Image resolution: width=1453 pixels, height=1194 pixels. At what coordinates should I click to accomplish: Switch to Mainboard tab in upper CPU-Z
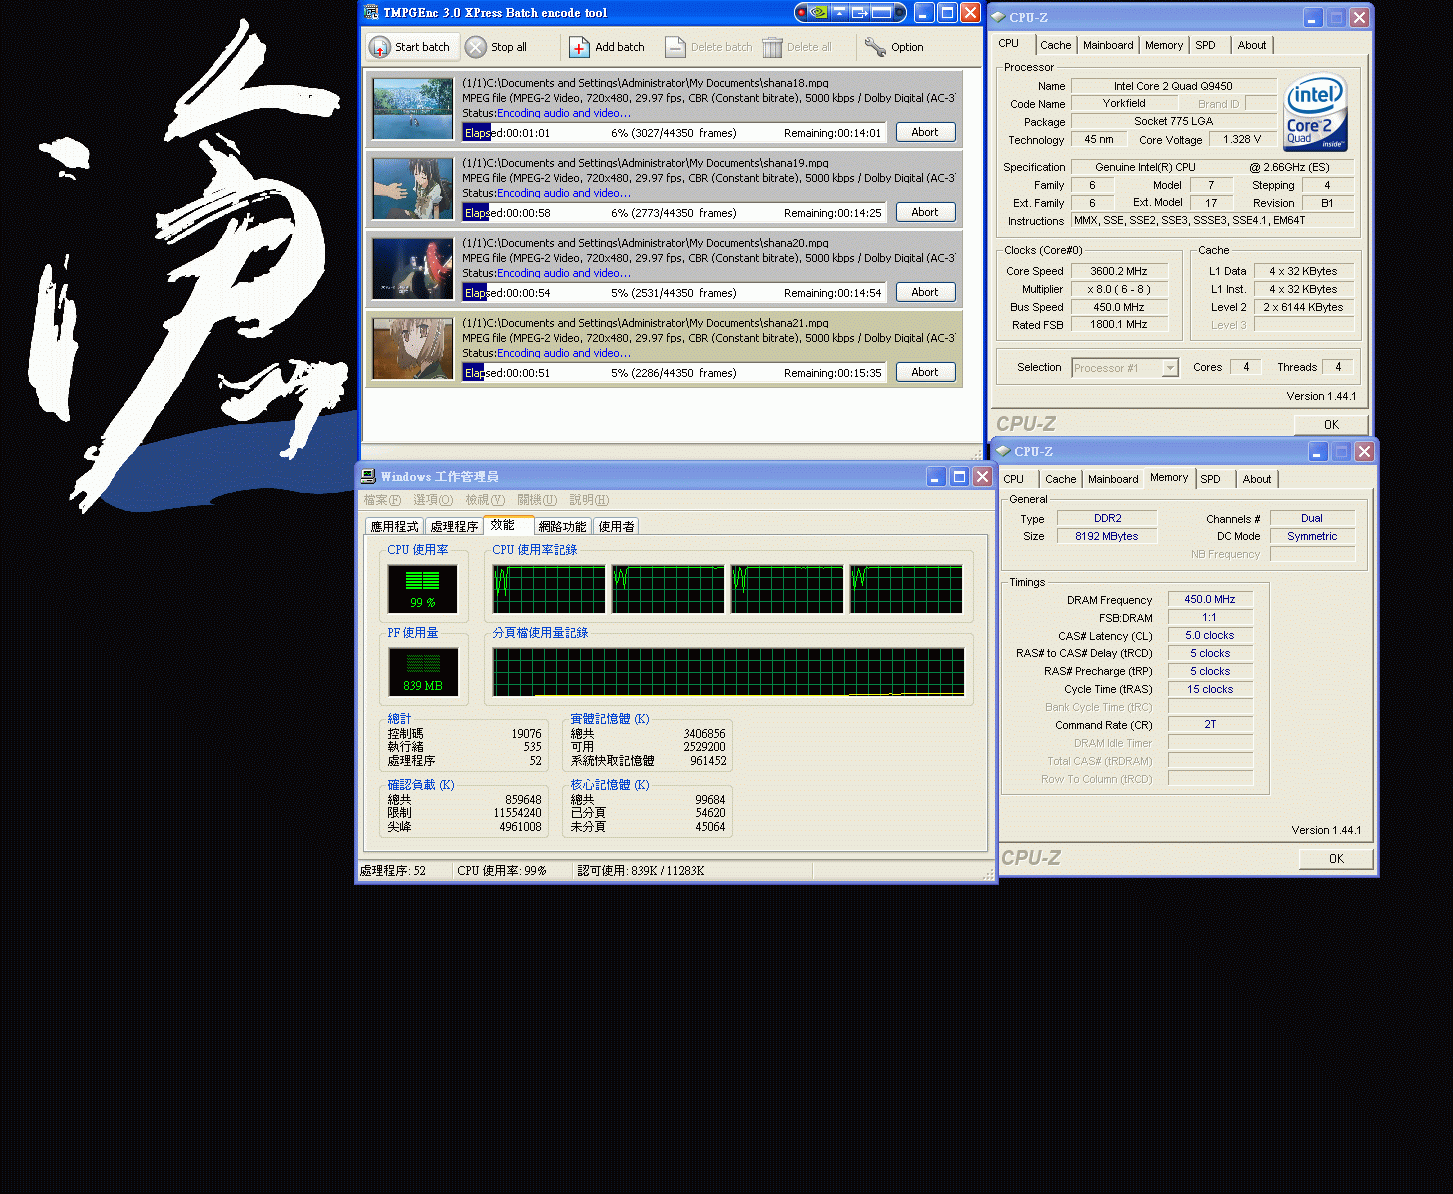1108,45
